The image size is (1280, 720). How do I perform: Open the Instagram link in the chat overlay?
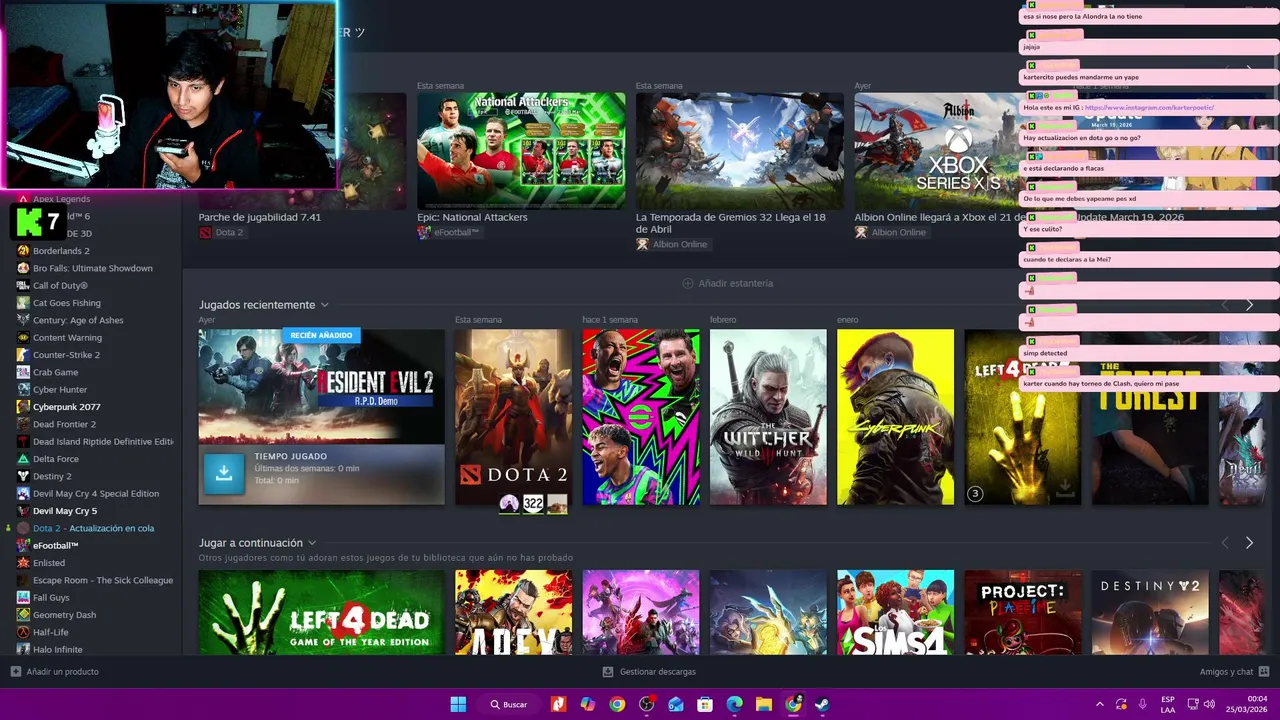tap(1149, 107)
